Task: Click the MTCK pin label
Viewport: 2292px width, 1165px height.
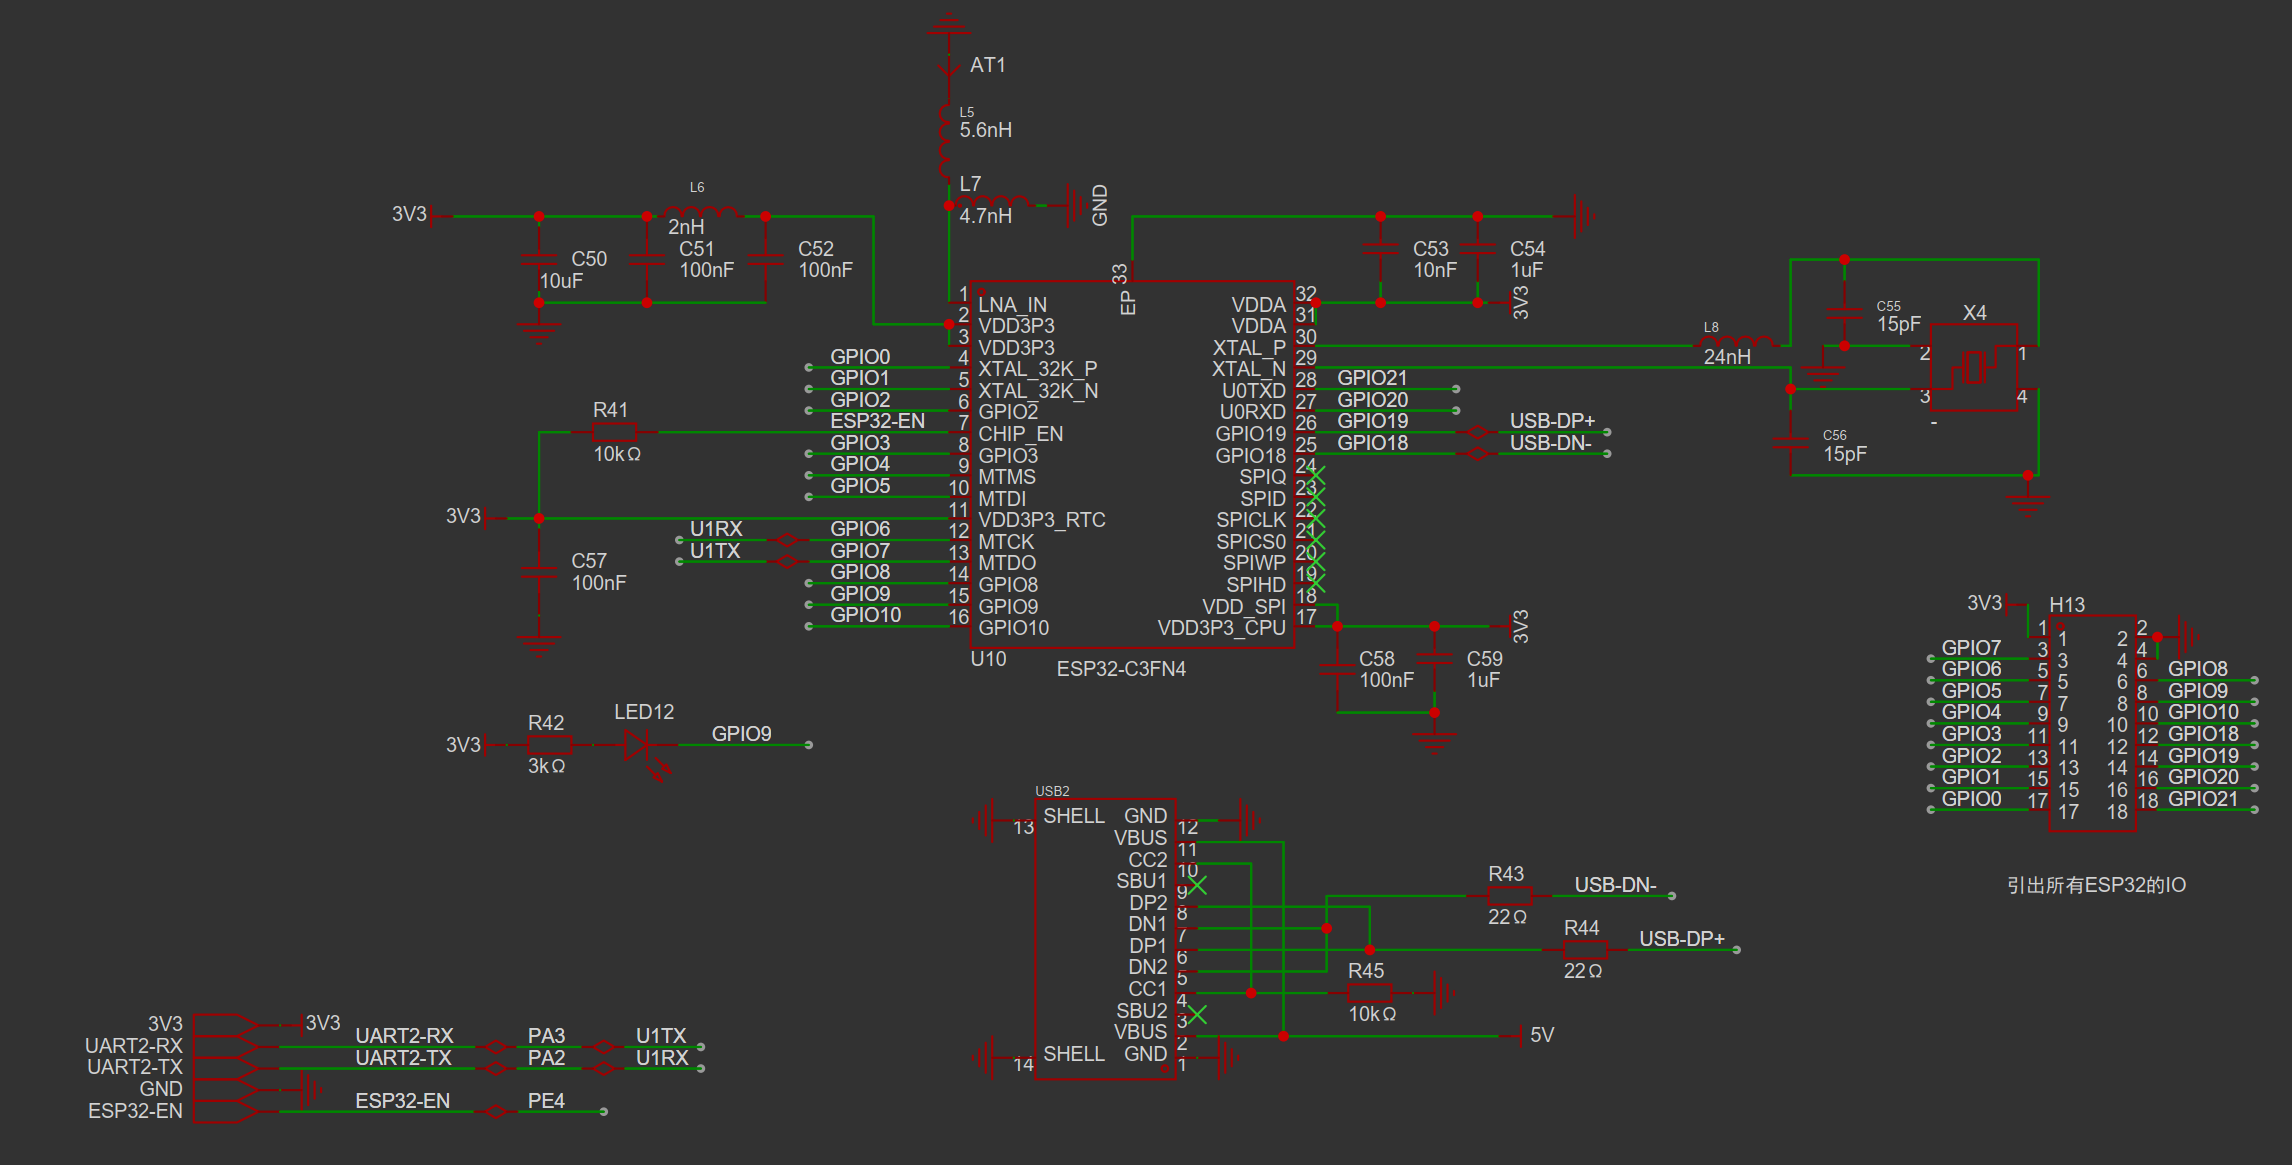Action: click(1006, 542)
